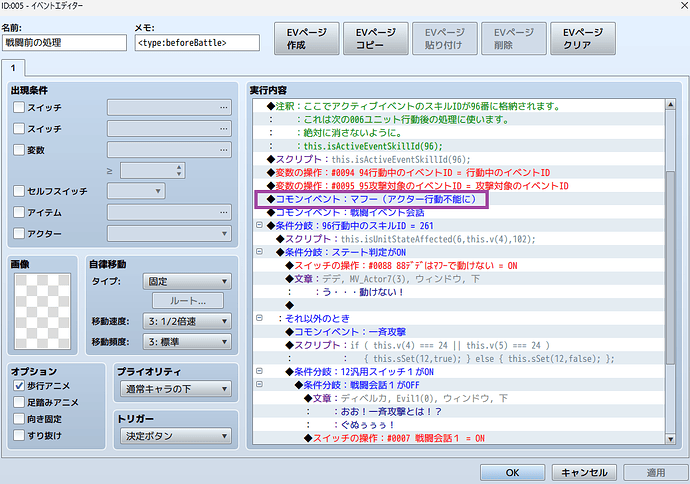The width and height of the screenshot is (690, 484).
Task: Select the 文章 デデ MV_Actor7(3) line
Action: click(x=459, y=279)
